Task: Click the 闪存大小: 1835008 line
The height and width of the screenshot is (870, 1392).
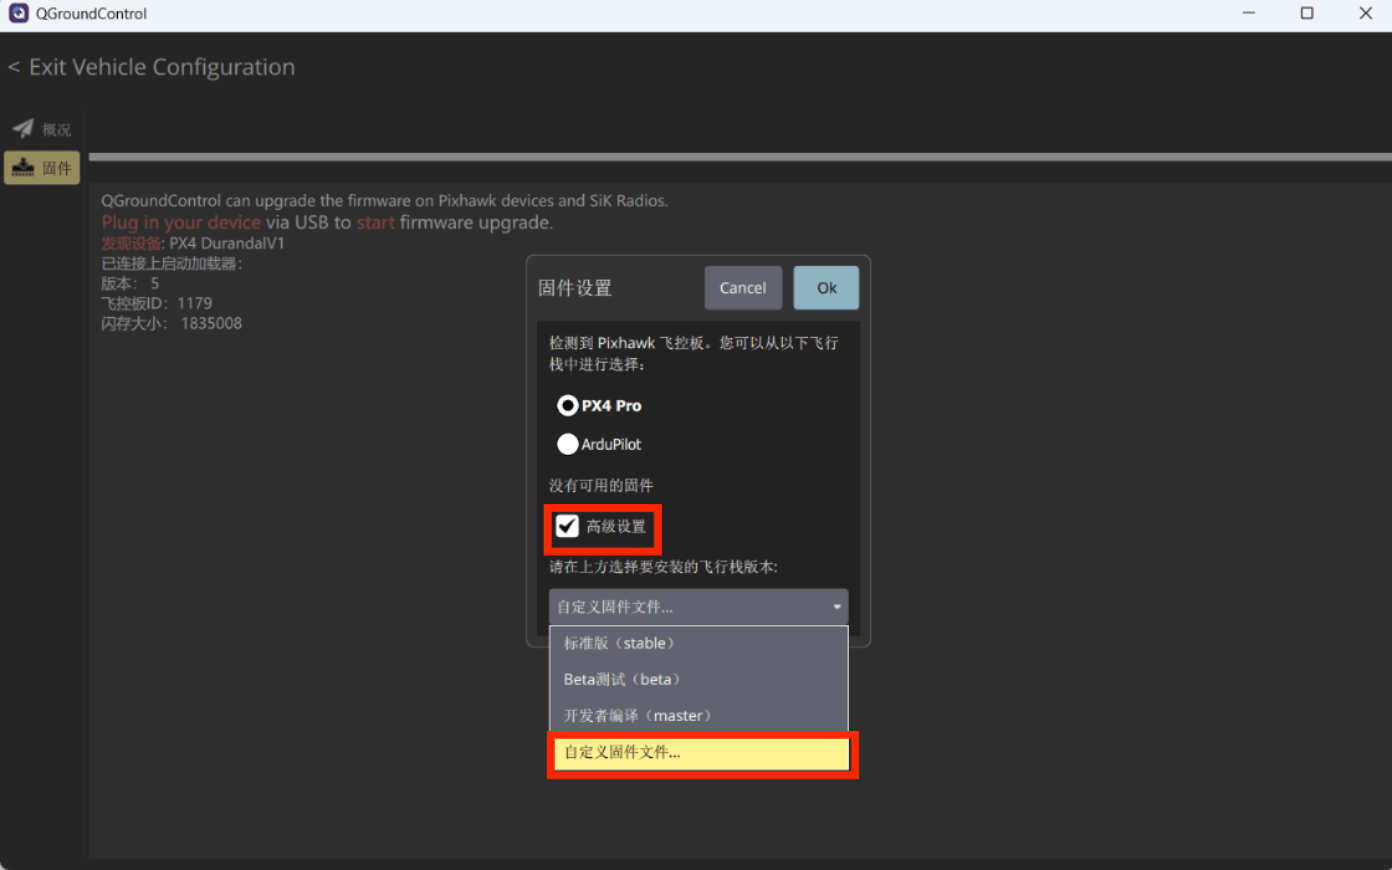Action: [x=171, y=323]
